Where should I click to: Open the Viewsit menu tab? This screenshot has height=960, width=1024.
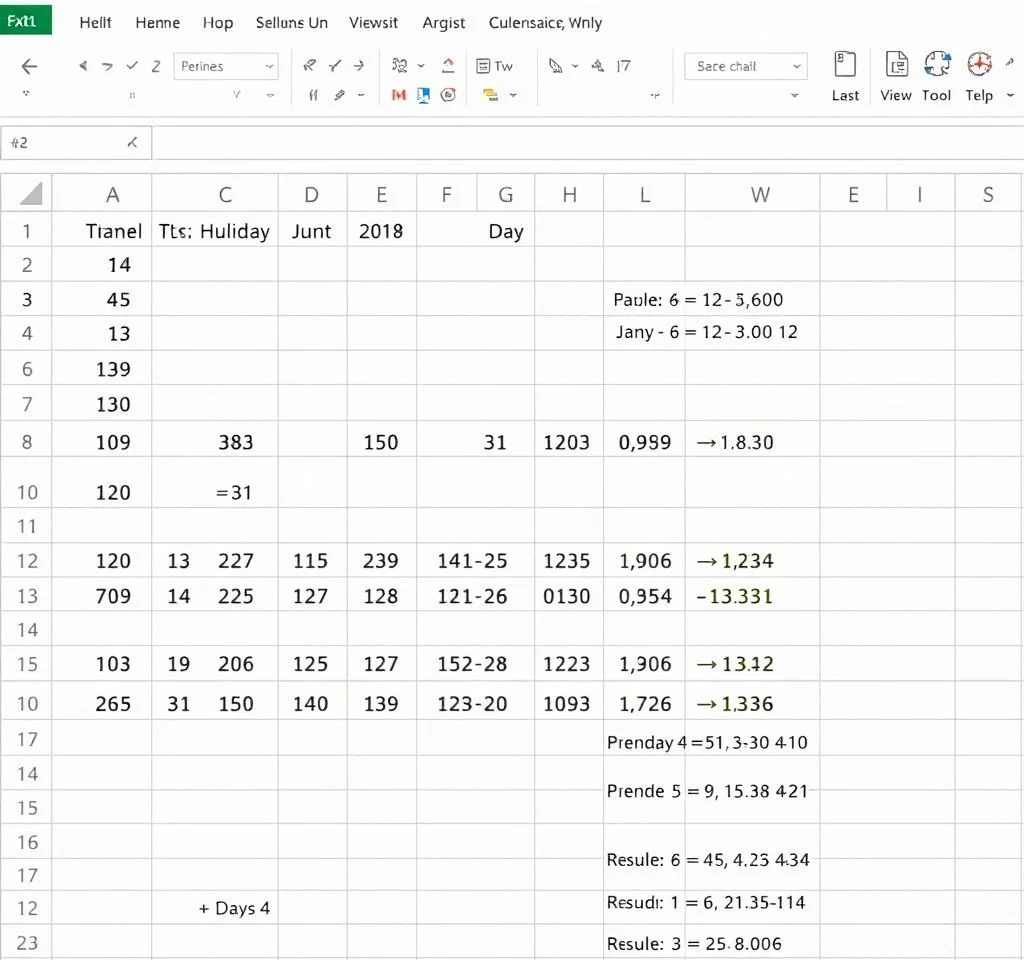tap(373, 22)
